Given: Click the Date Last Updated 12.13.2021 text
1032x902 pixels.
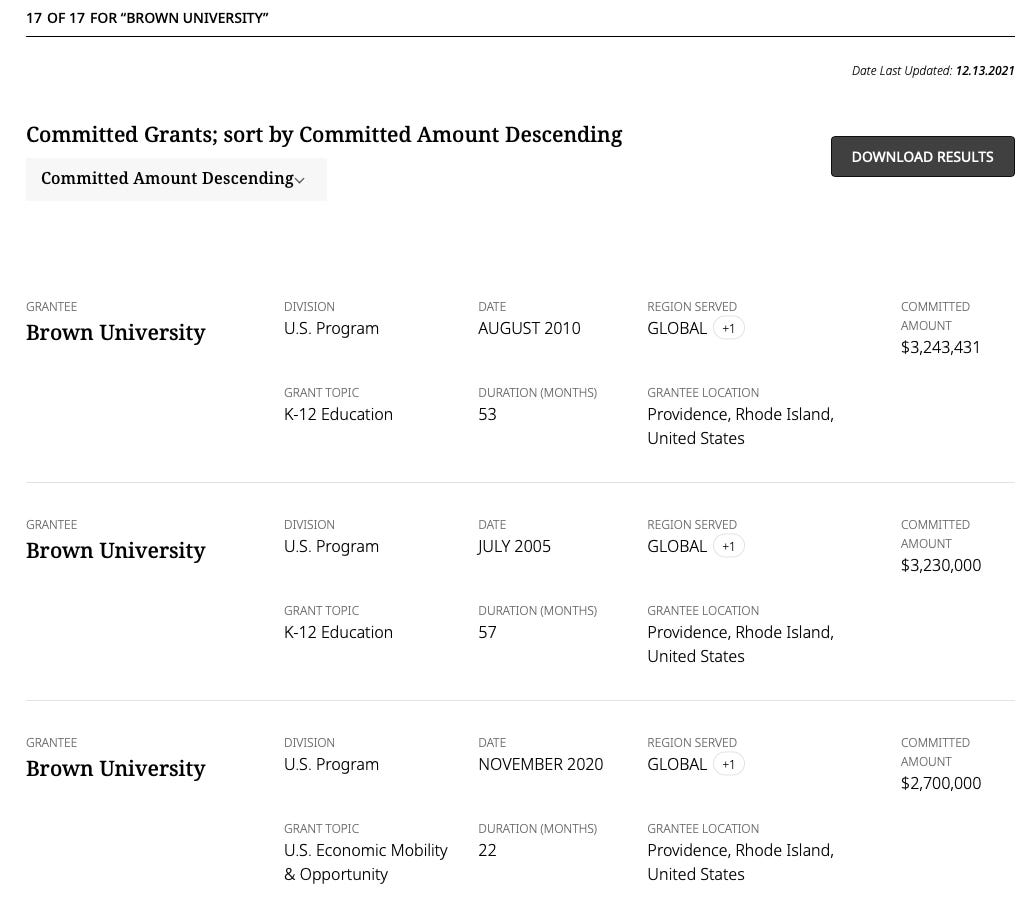Looking at the screenshot, I should coord(933,70).
